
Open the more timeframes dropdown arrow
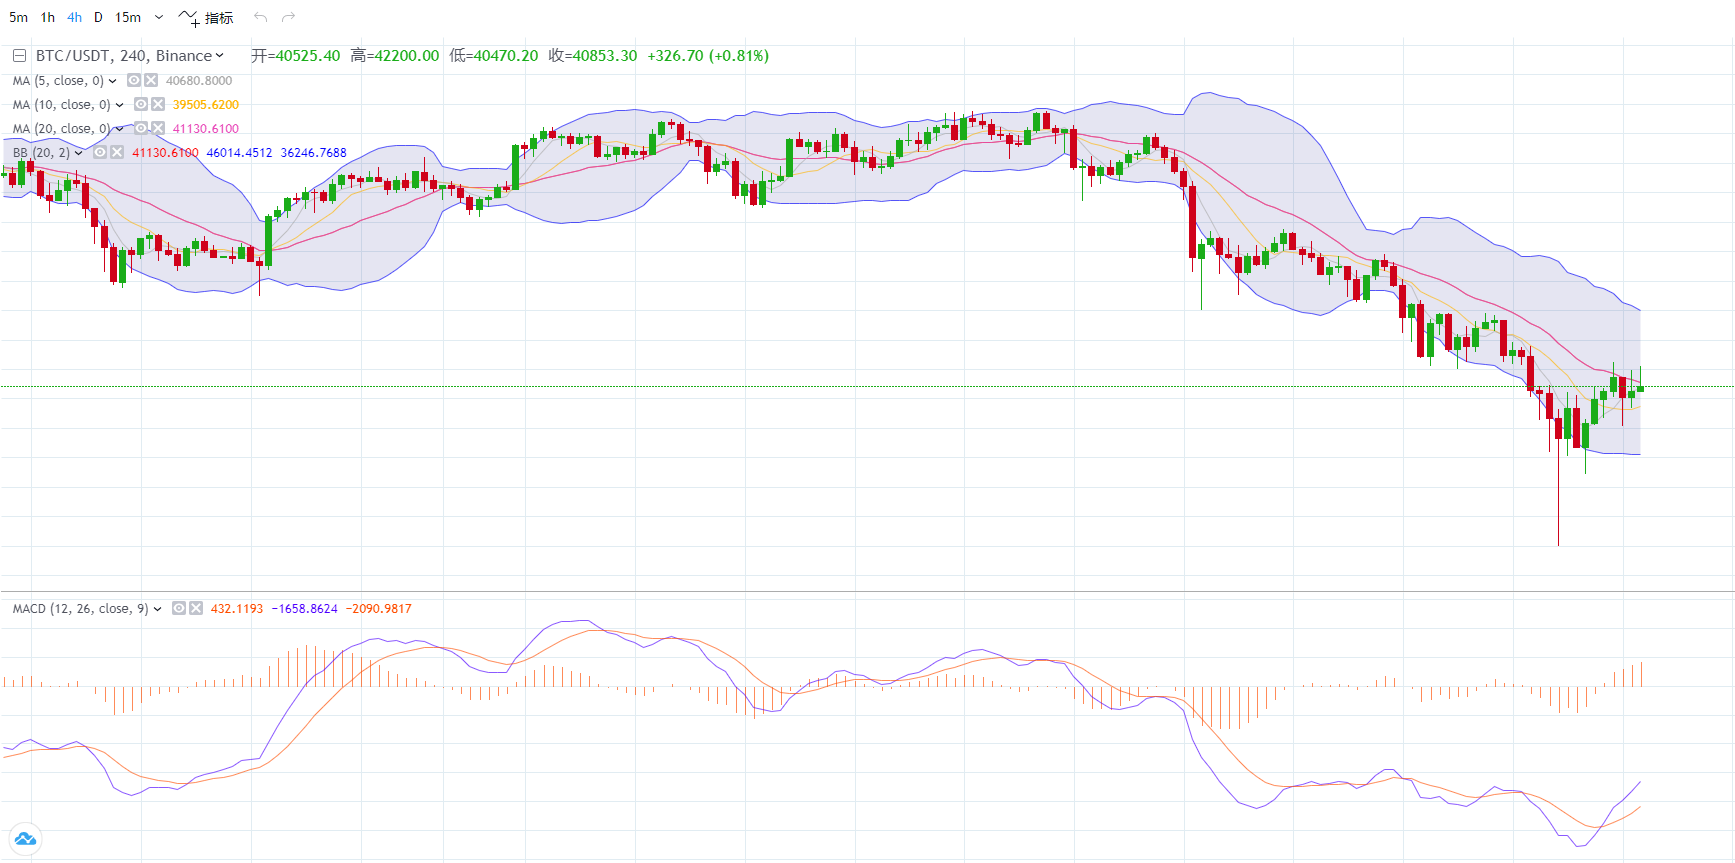(158, 17)
